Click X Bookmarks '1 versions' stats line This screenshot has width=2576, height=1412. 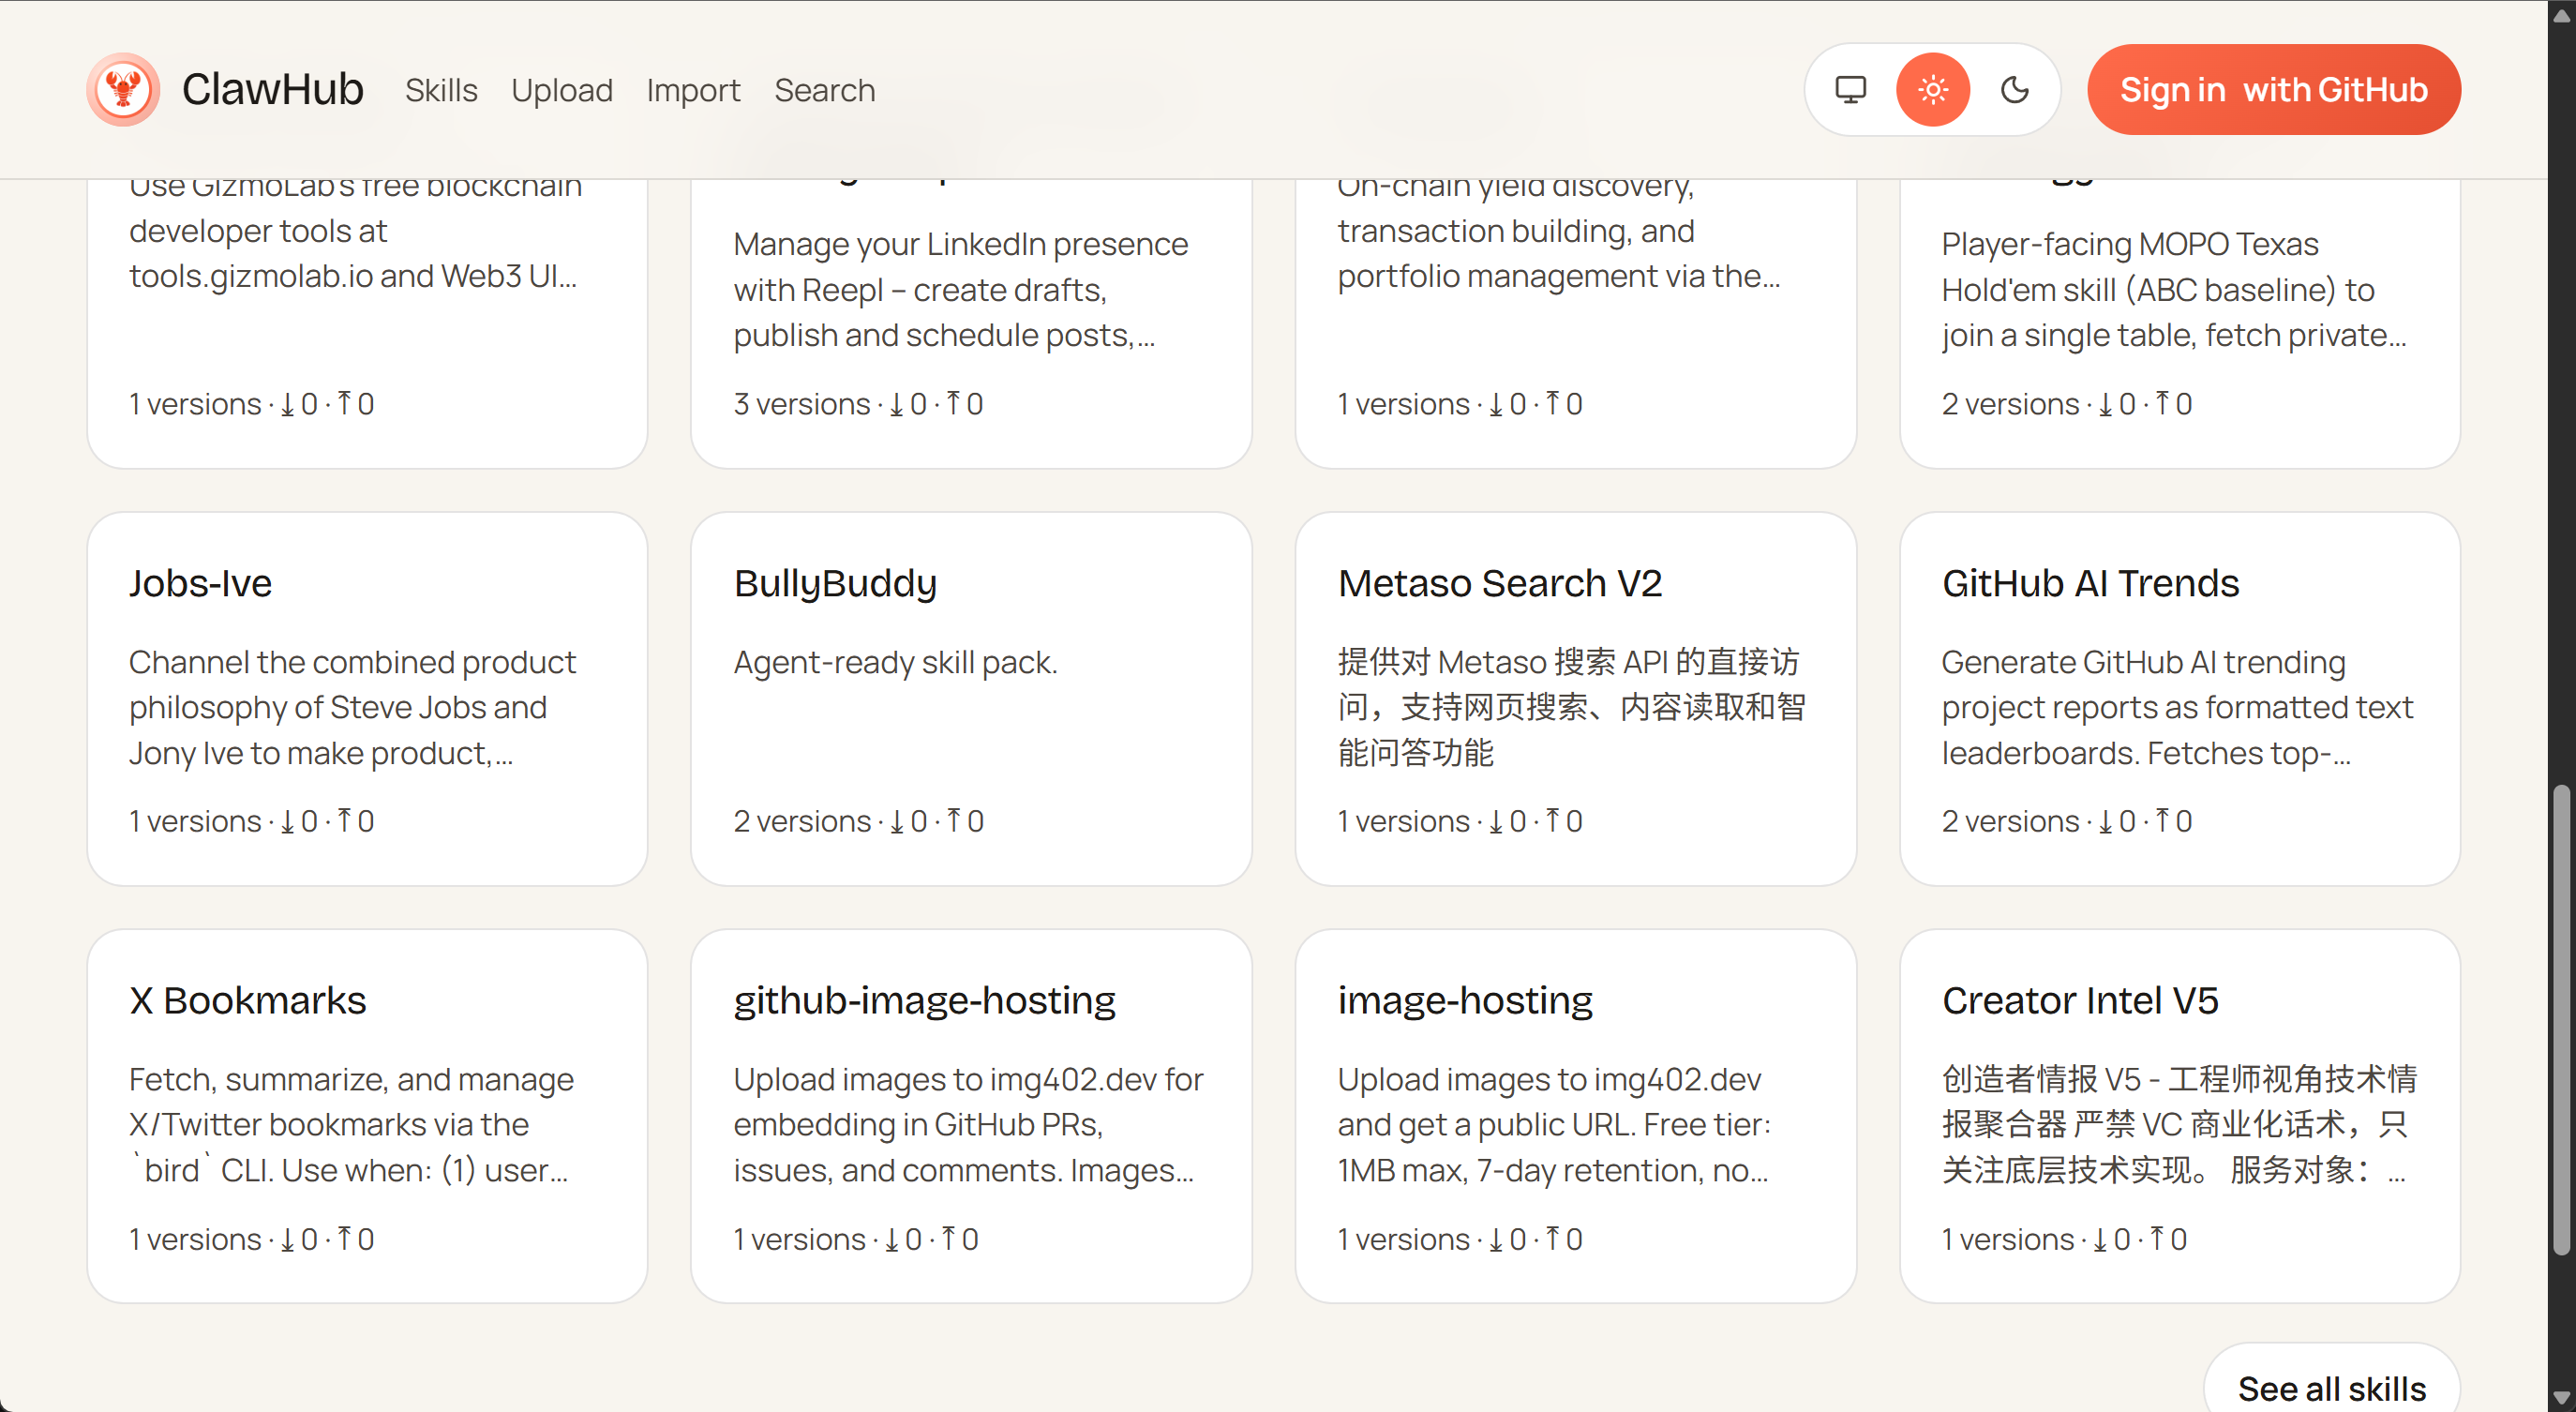(251, 1239)
